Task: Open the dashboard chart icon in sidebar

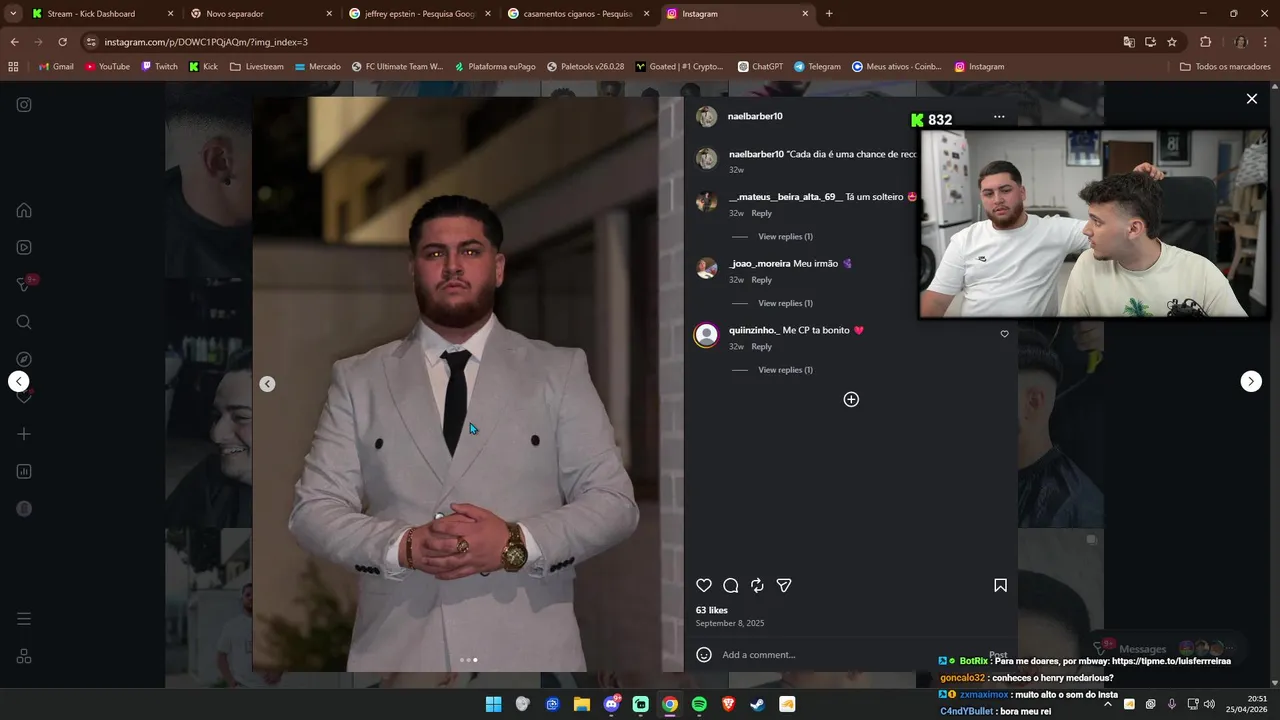Action: coord(24,471)
